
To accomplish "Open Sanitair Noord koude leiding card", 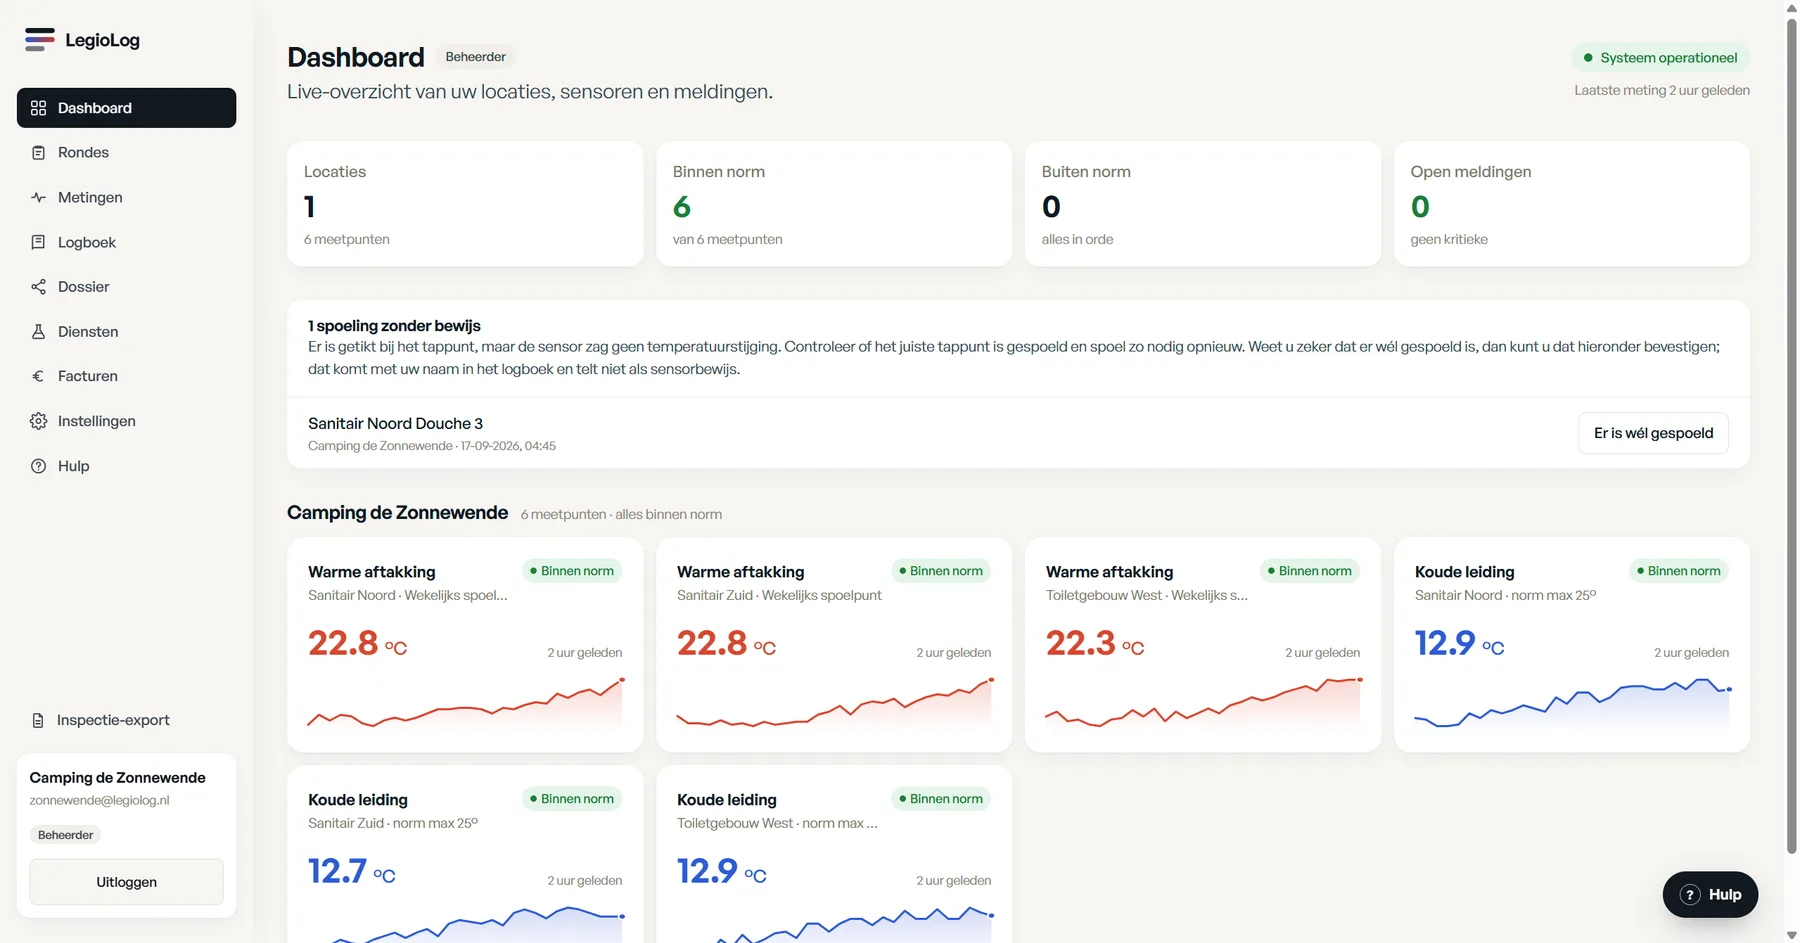I will pyautogui.click(x=1572, y=645).
